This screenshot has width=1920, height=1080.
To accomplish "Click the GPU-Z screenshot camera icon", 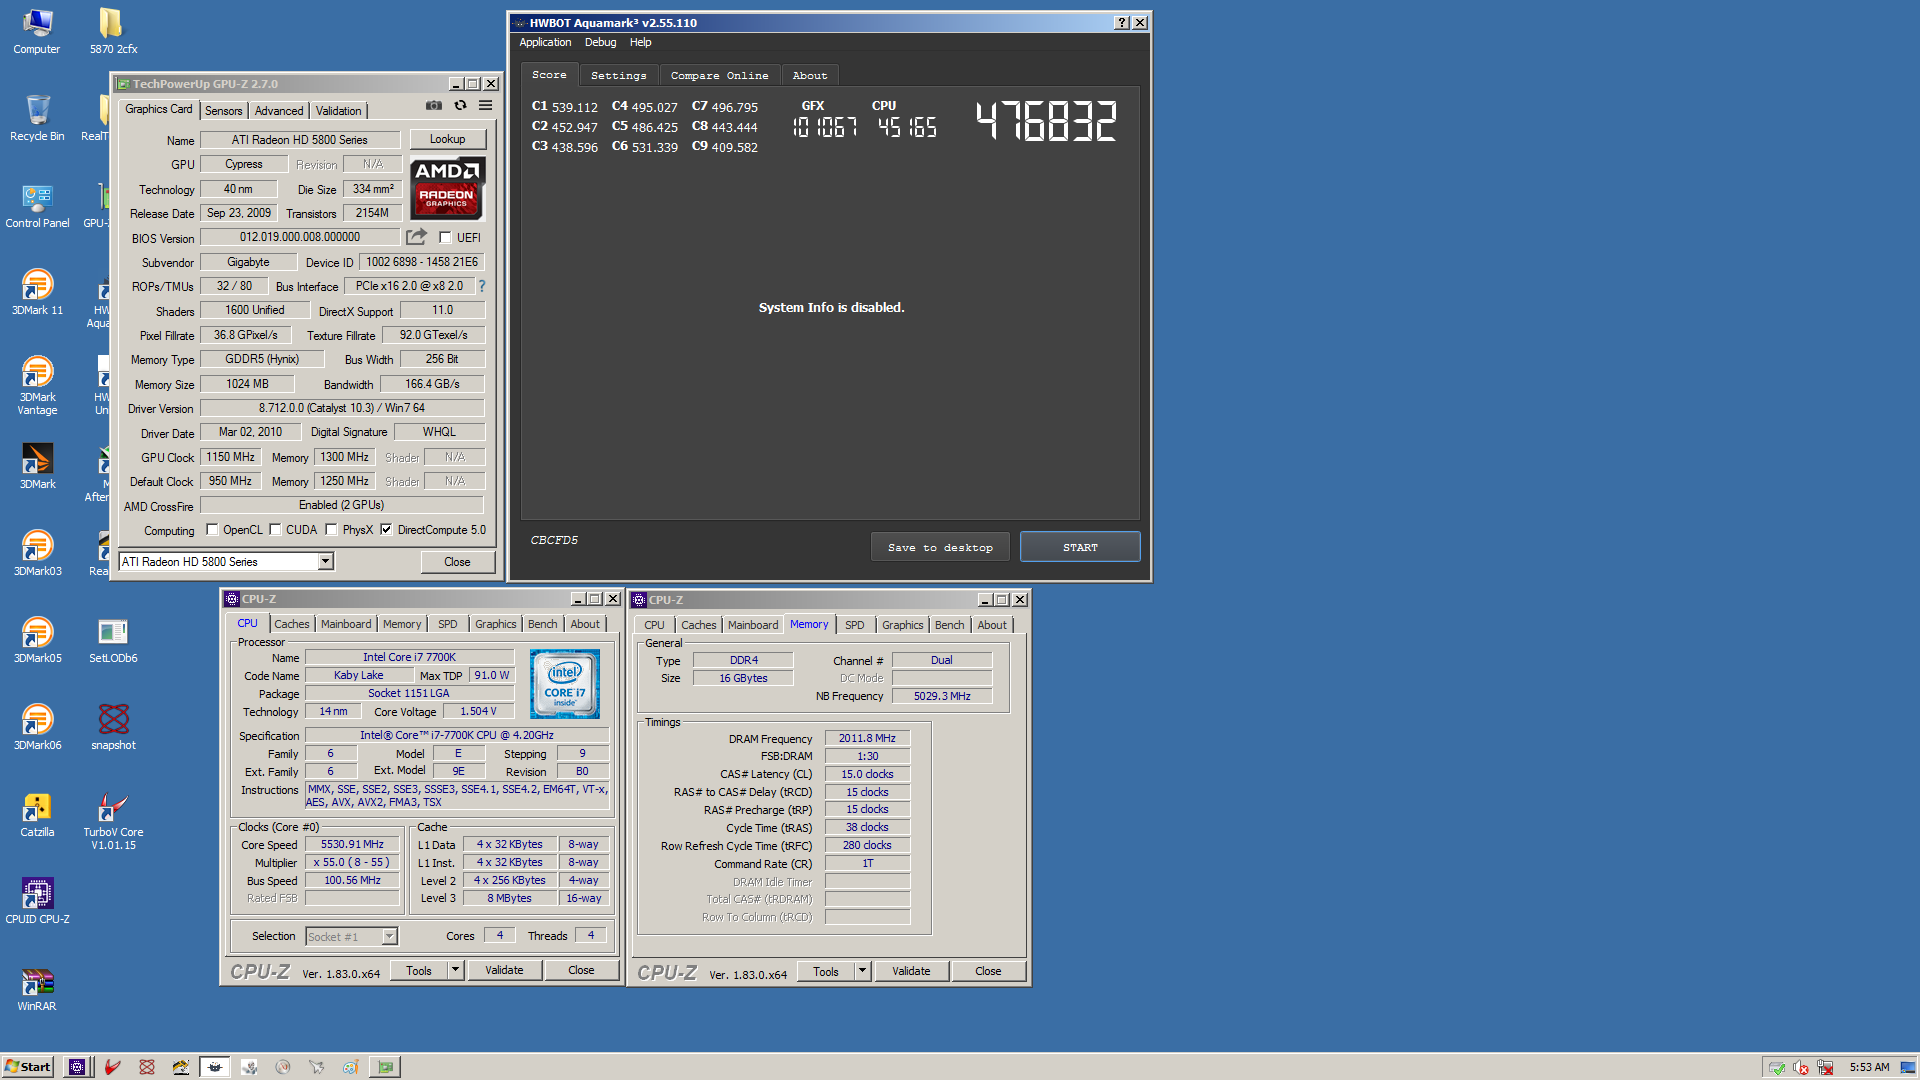I will pyautogui.click(x=434, y=105).
